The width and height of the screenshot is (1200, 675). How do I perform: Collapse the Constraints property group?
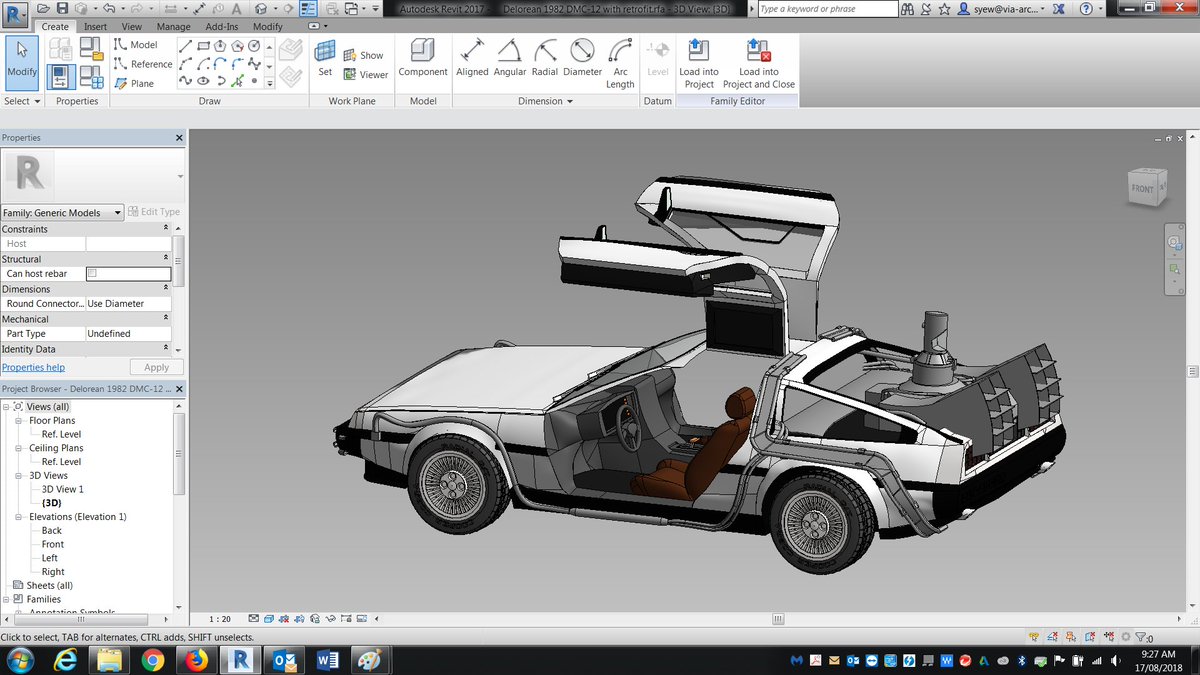coord(165,229)
